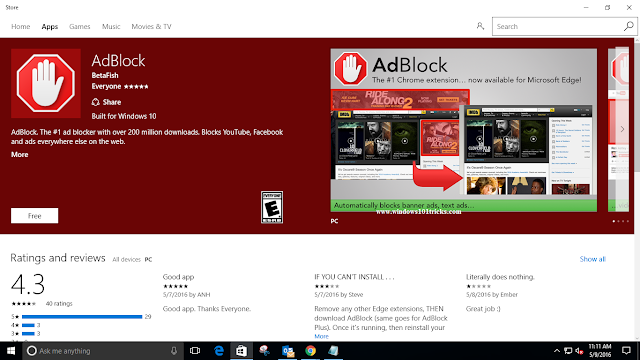Open the Movies & TV tab
Image resolution: width=640 pixels, height=360 pixels.
(151, 27)
